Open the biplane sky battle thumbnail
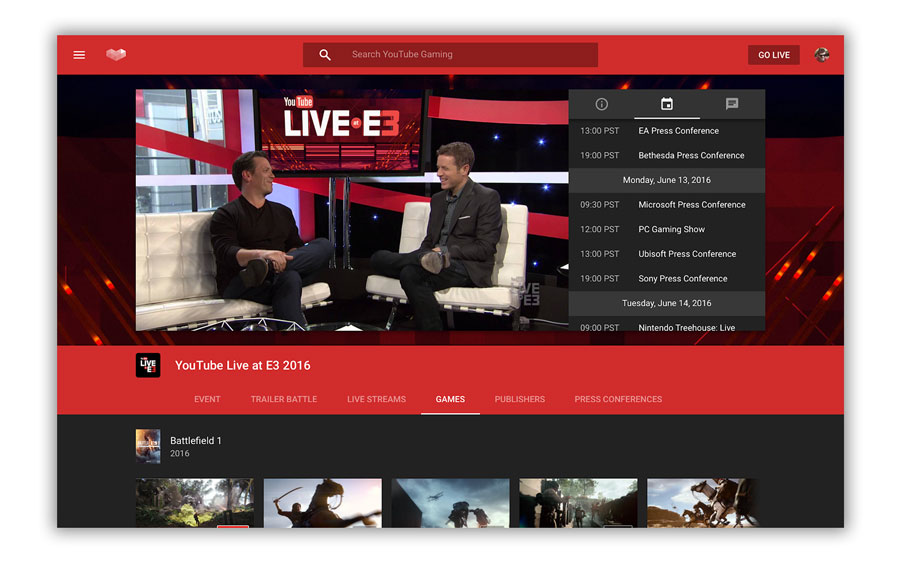 [x=451, y=503]
